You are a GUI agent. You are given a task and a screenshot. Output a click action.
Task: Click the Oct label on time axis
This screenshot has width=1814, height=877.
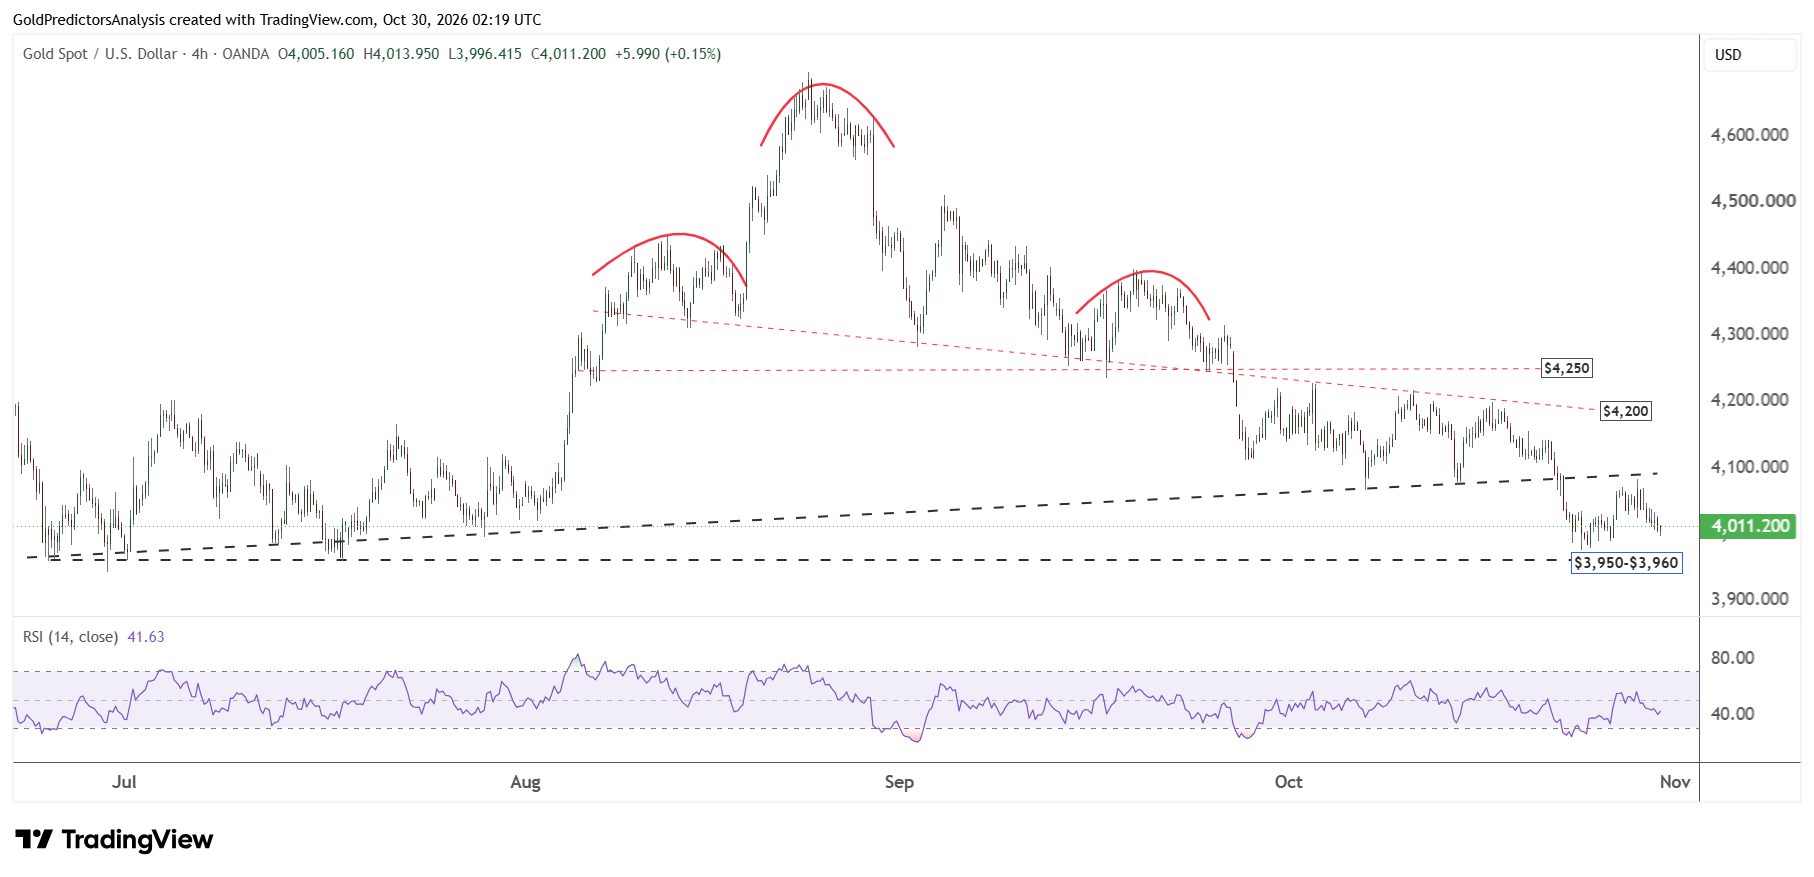click(1289, 782)
